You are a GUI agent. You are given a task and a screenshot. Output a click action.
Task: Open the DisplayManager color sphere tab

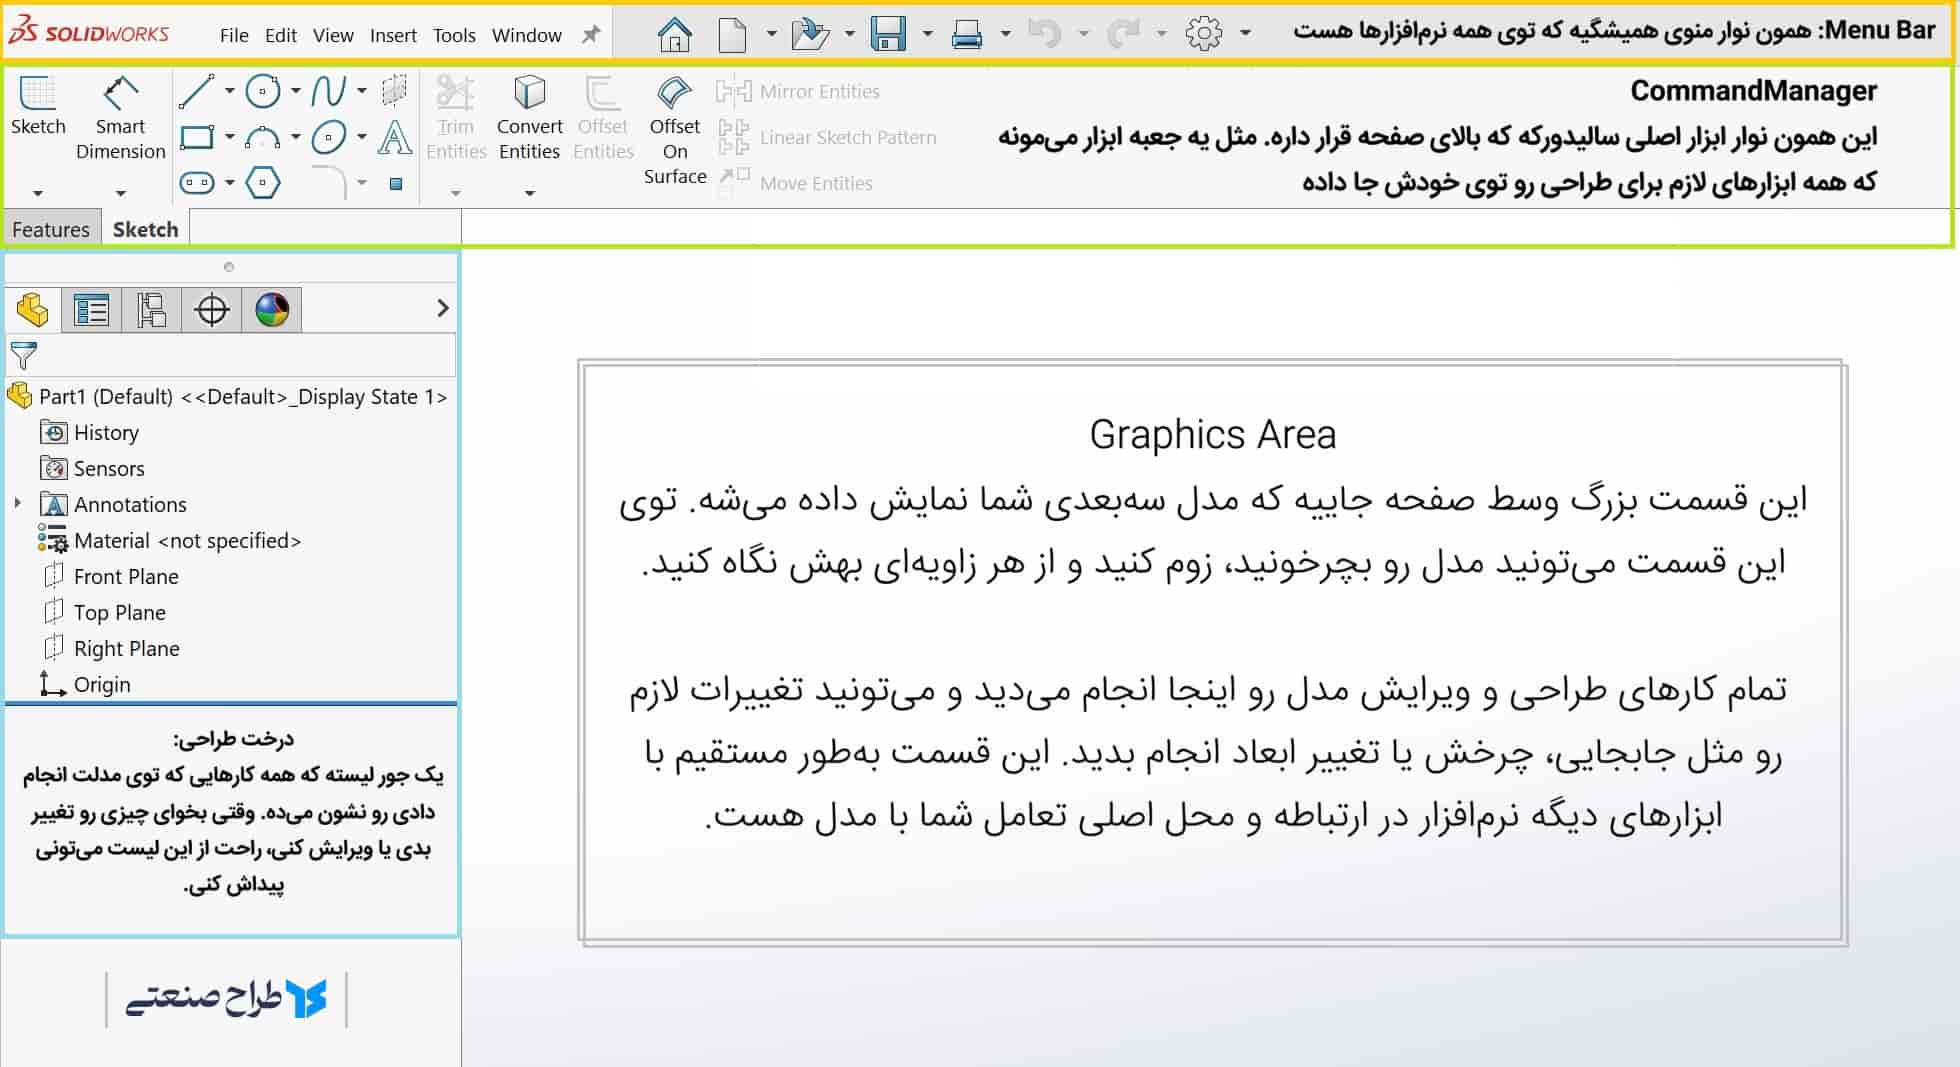pyautogui.click(x=272, y=310)
